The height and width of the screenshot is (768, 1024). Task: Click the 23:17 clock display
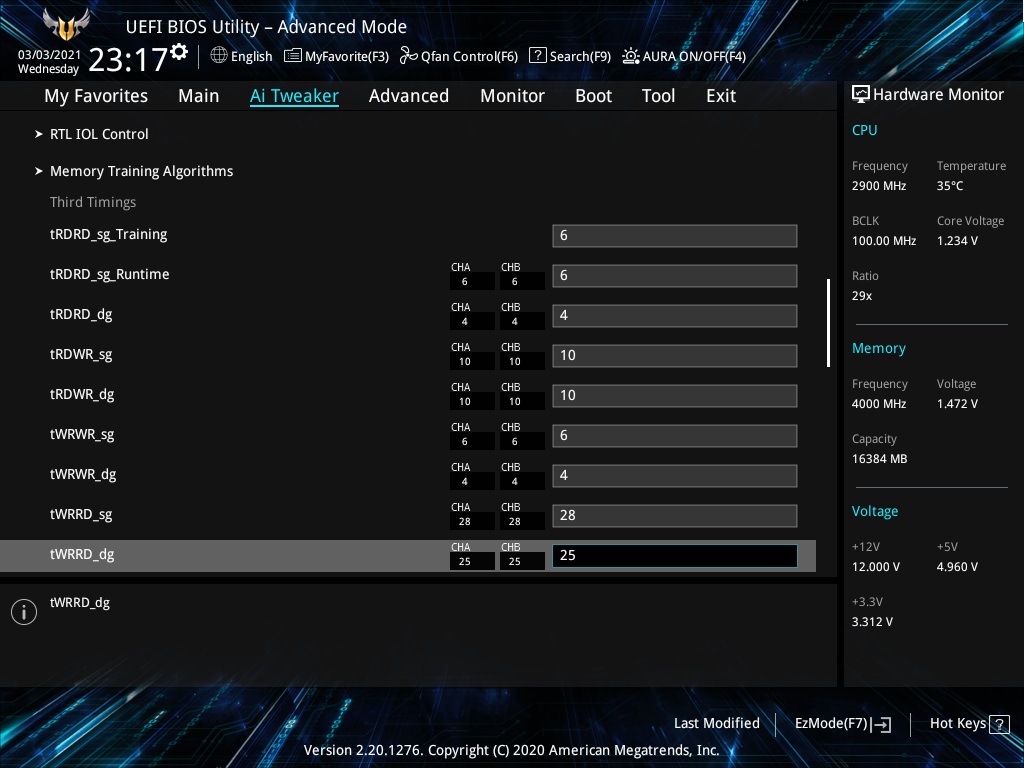(129, 60)
